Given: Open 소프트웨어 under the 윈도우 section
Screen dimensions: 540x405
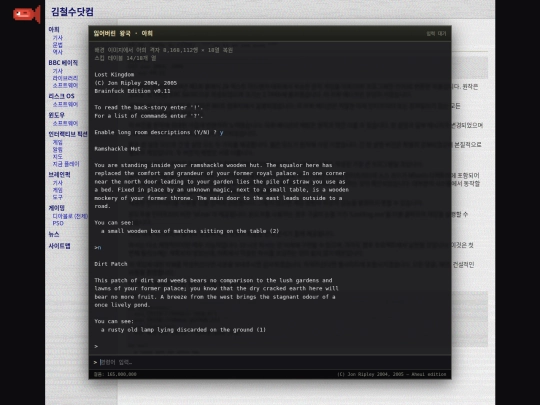Looking at the screenshot, I should (65, 123).
